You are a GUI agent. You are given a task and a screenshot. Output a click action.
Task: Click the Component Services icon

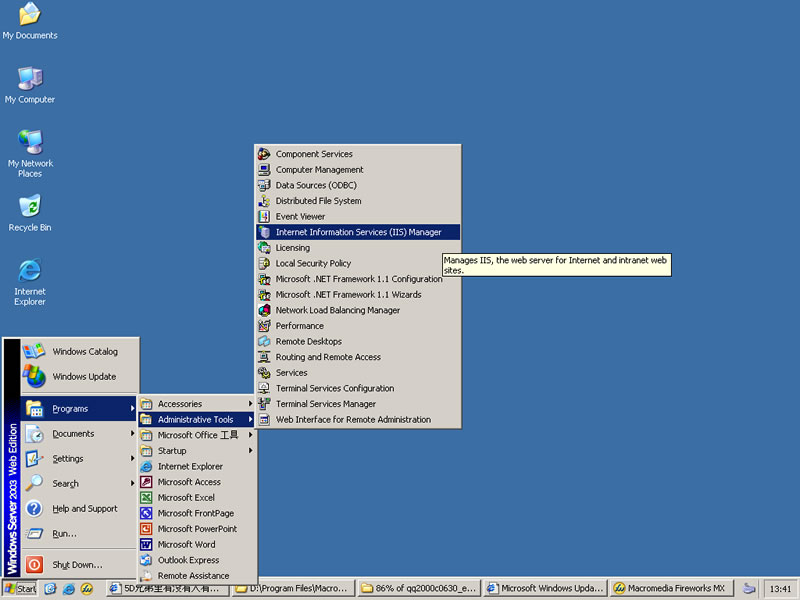[x=264, y=154]
